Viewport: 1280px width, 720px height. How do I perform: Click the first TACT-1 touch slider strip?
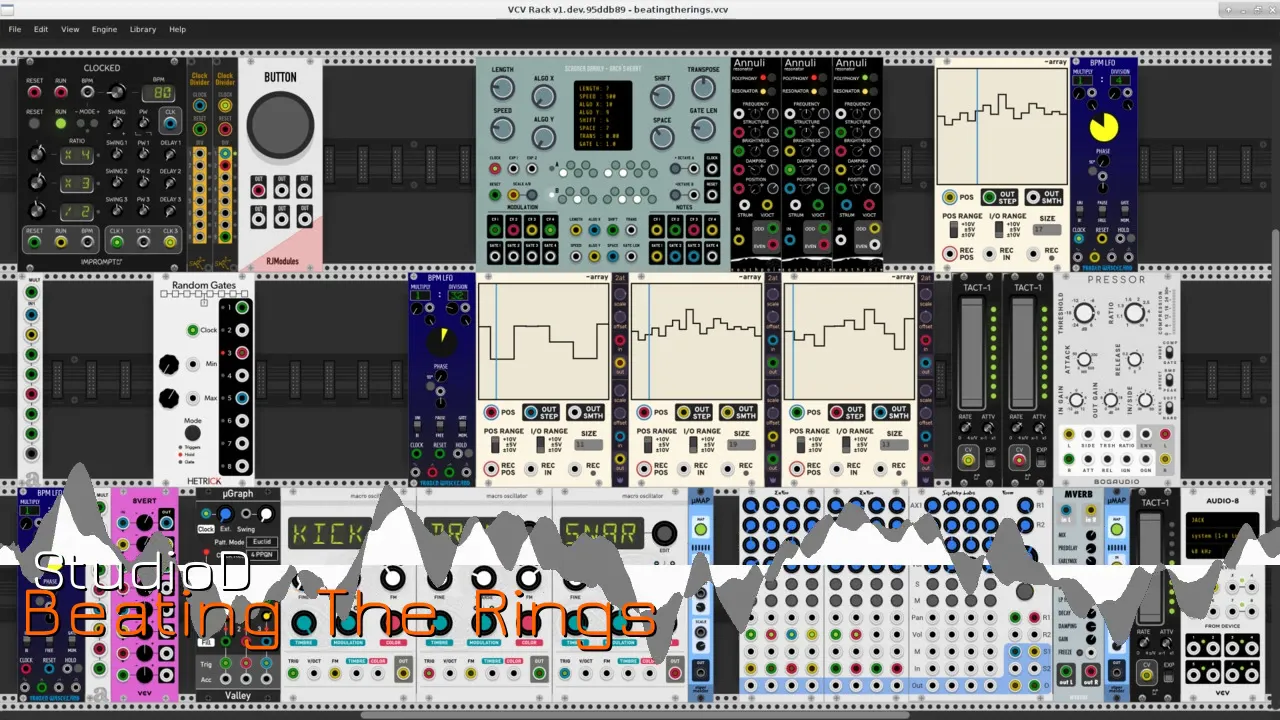click(972, 351)
